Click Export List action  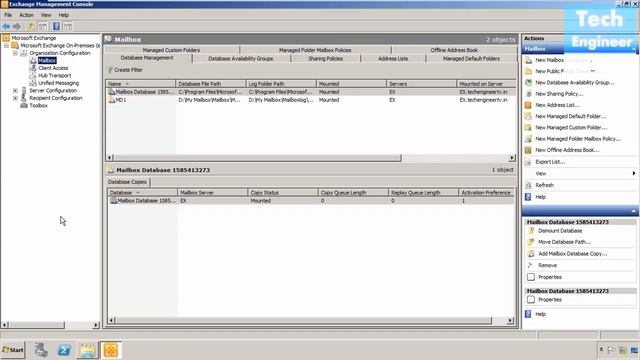tap(550, 162)
